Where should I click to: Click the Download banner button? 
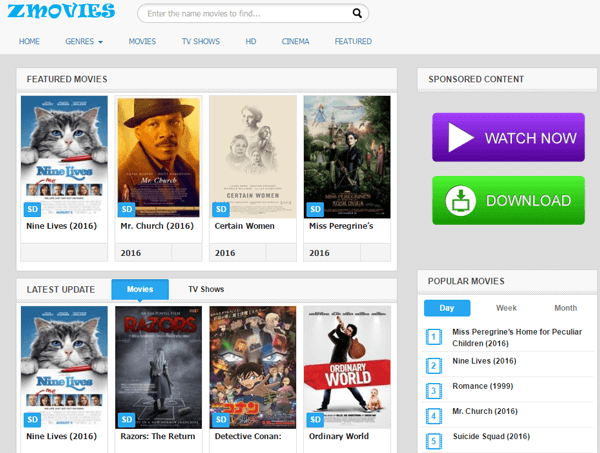[x=508, y=200]
